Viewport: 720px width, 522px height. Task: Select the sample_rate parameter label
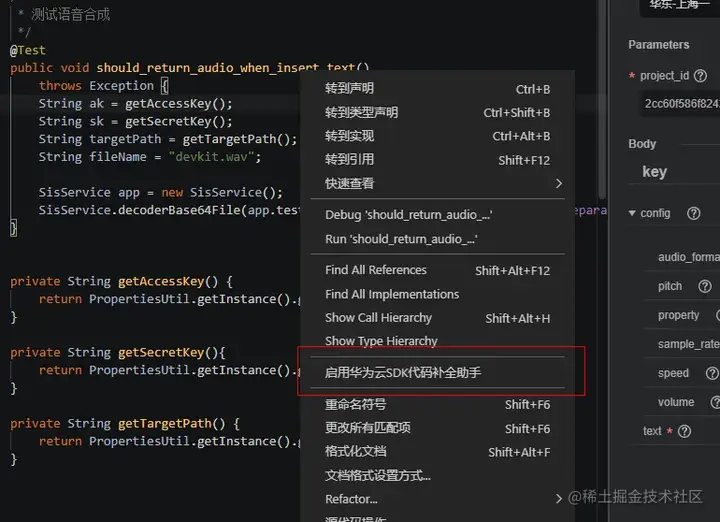[688, 344]
